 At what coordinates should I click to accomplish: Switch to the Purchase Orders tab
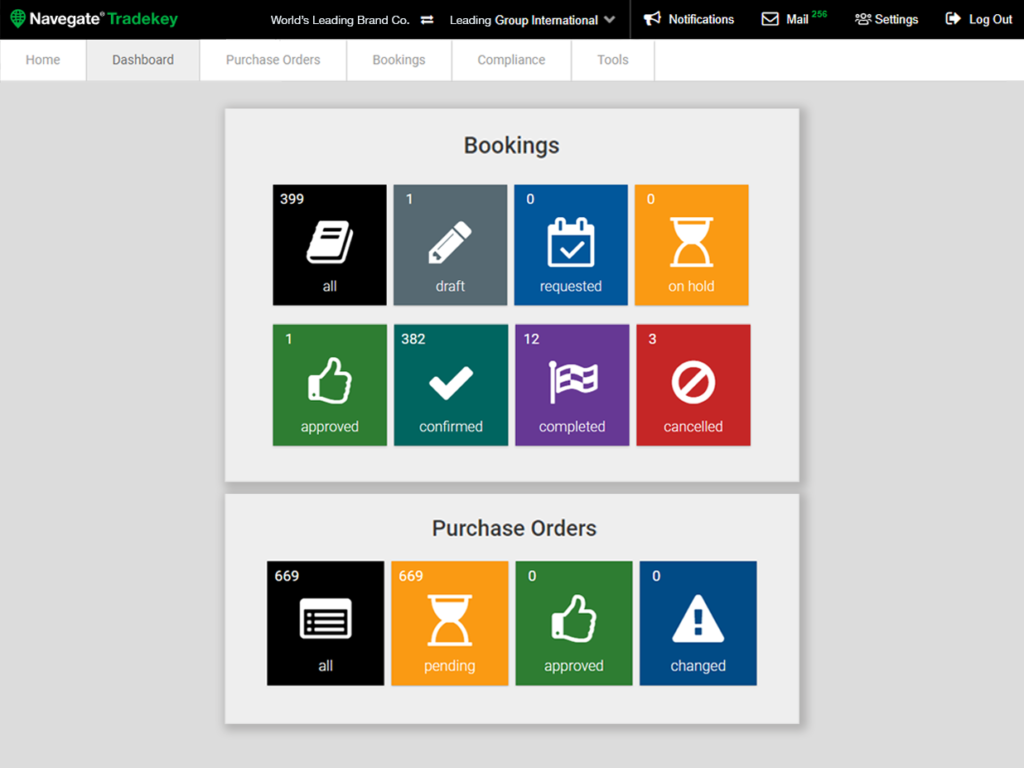273,60
